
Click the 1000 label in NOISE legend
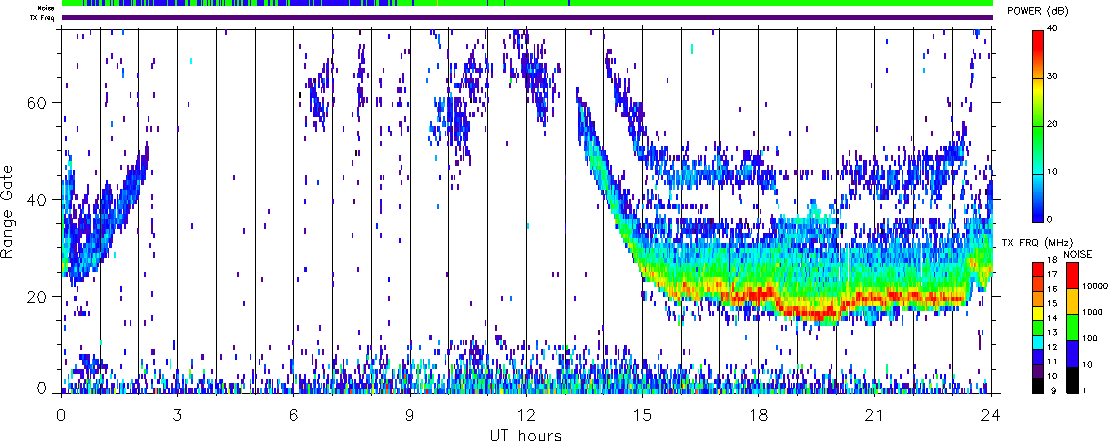point(1092,312)
